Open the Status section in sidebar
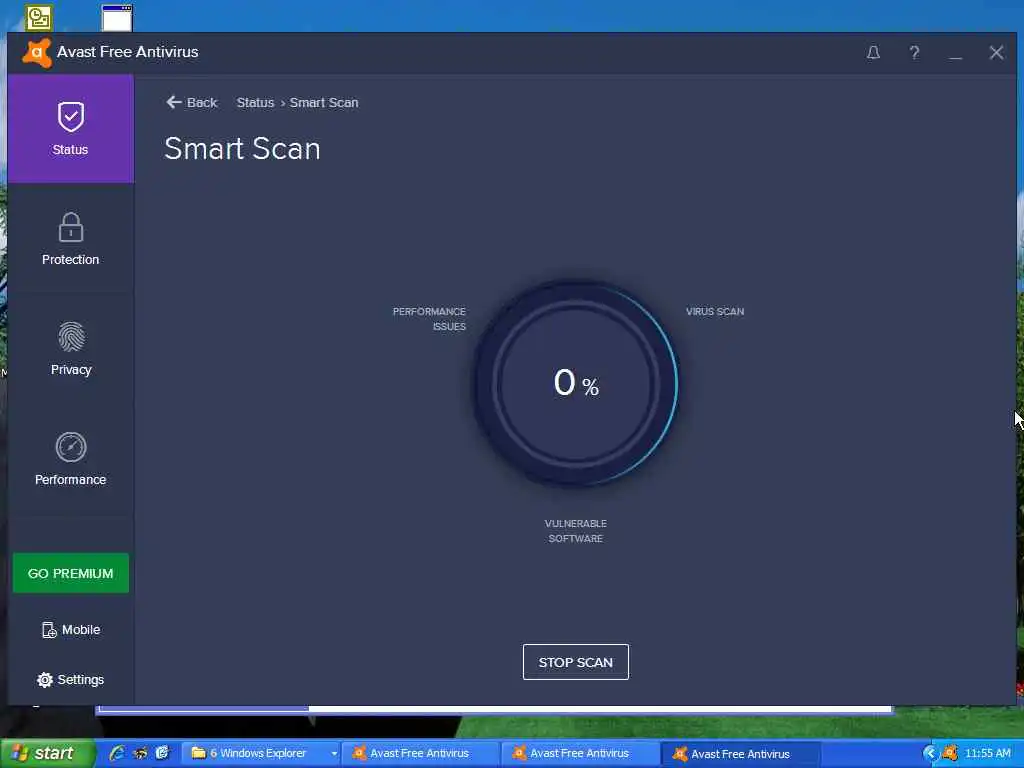 pos(71,129)
